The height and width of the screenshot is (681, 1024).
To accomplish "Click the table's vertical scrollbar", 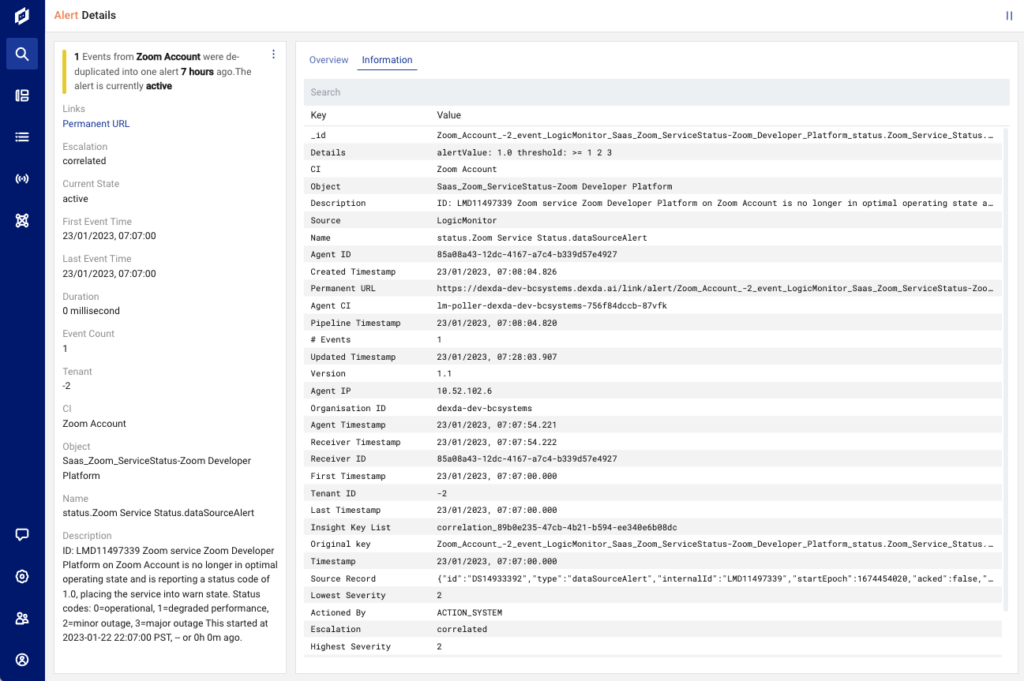I will [1006, 370].
